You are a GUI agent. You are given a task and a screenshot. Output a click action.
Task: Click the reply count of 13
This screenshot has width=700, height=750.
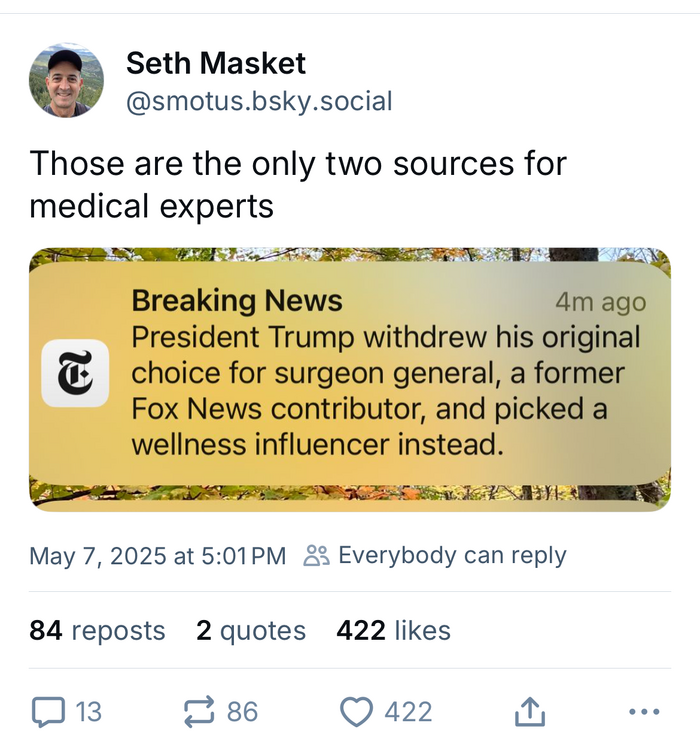[89, 712]
